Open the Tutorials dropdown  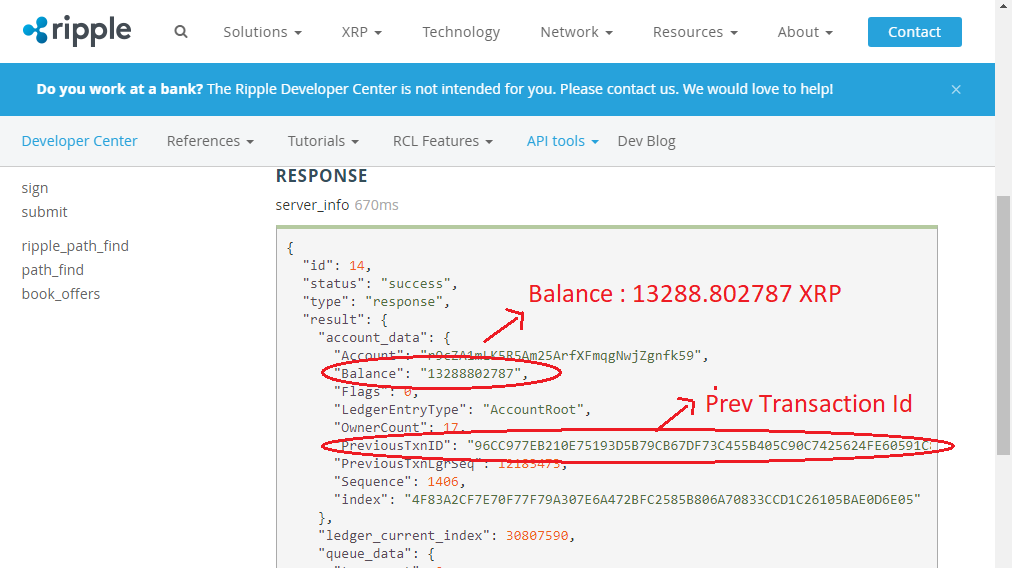point(323,141)
